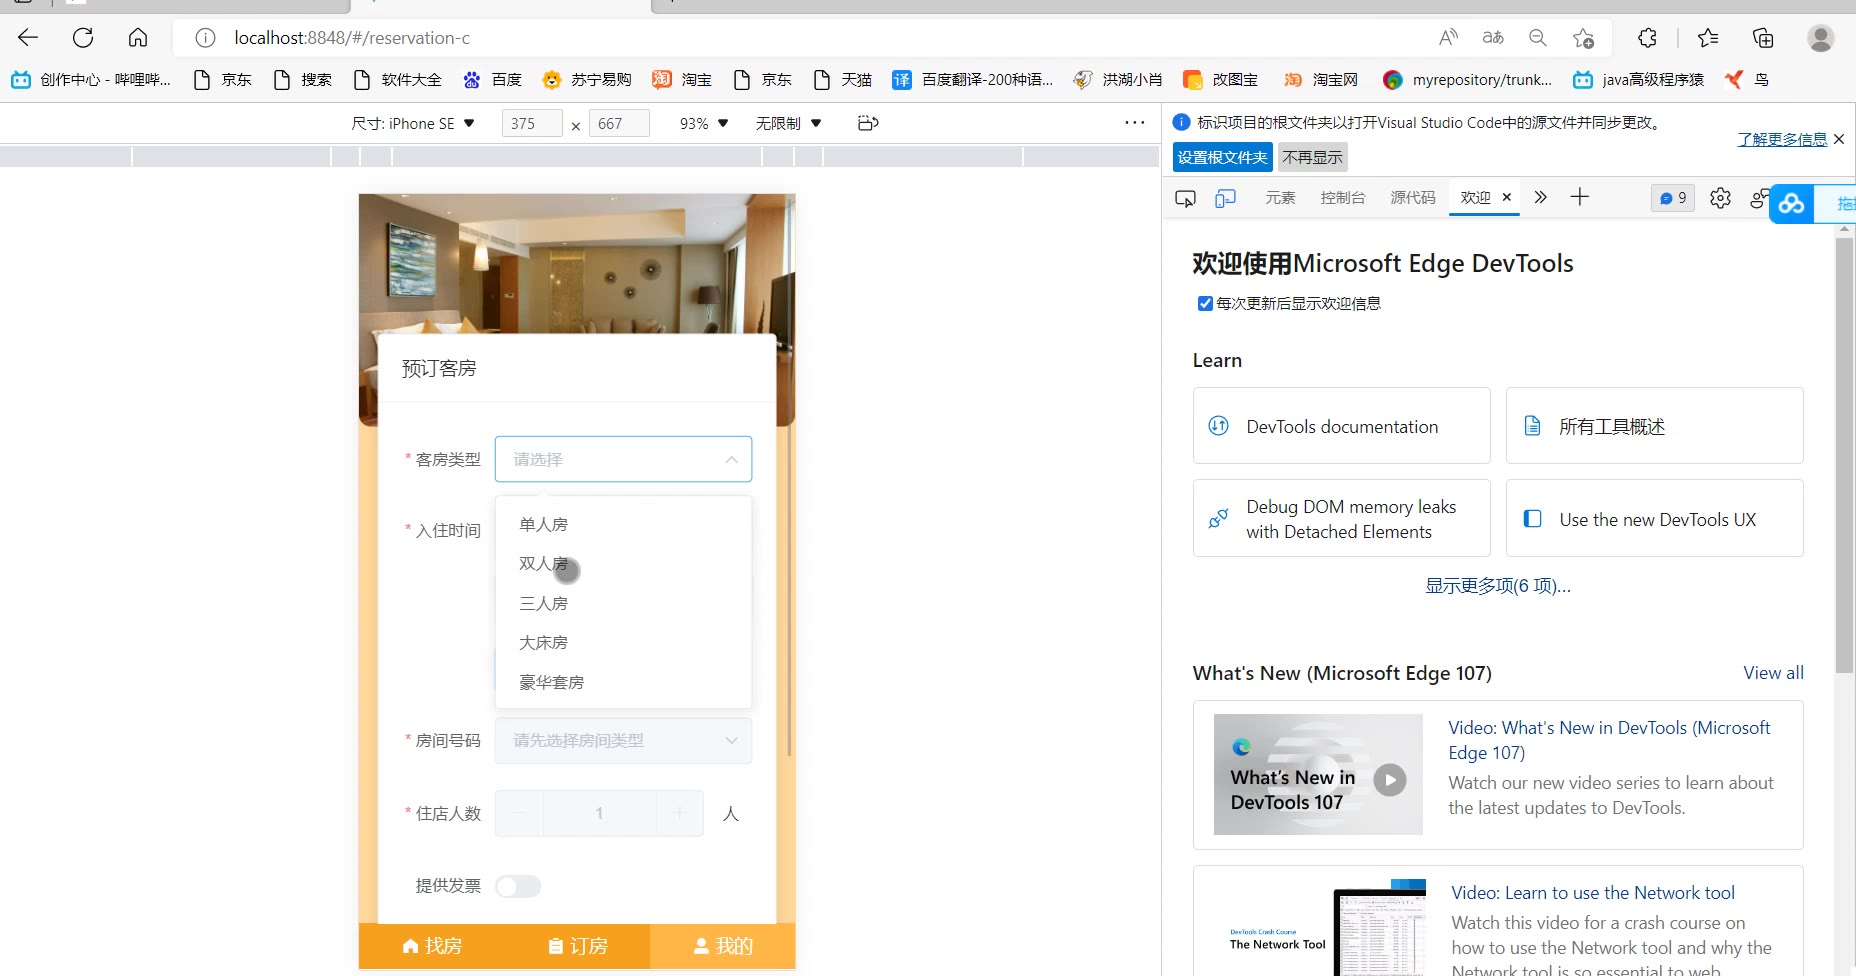
Task: Open DevTools settings gear
Action: 1720,198
